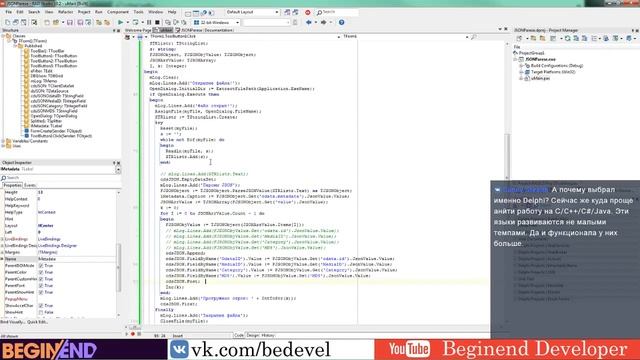This screenshot has height=360, width=640.
Task: Switch to the Welcome Page tab
Action: click(x=138, y=30)
